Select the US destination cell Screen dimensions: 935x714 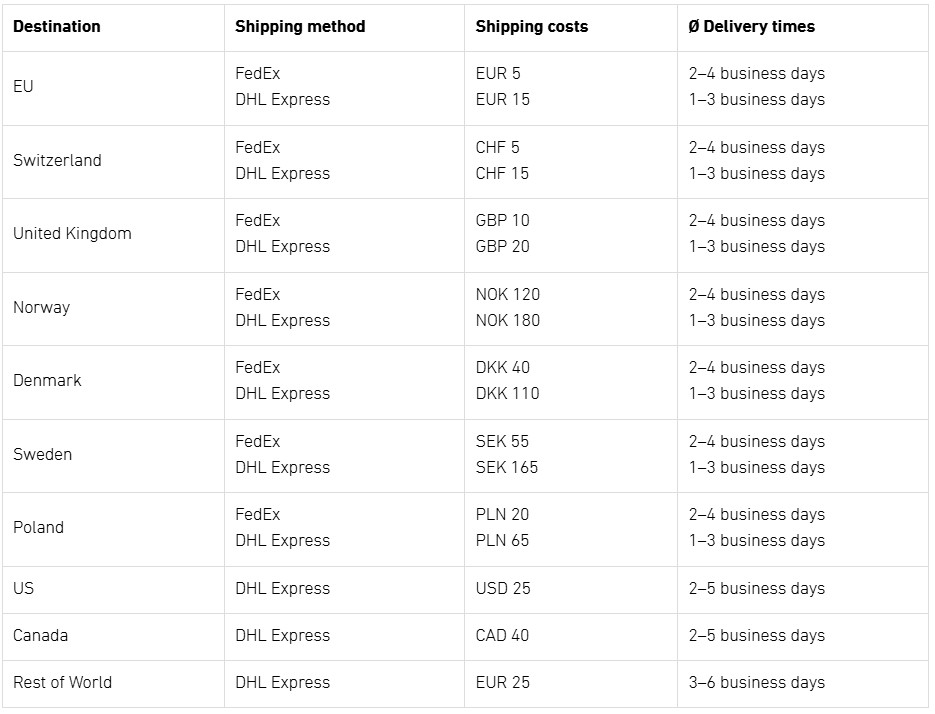23,588
